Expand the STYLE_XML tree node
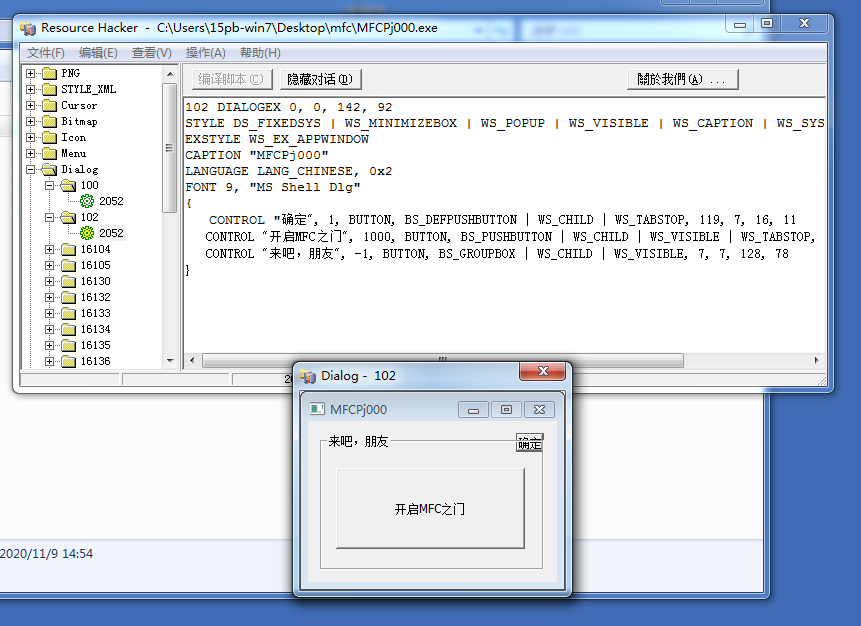This screenshot has height=626, width=861. pyautogui.click(x=31, y=89)
